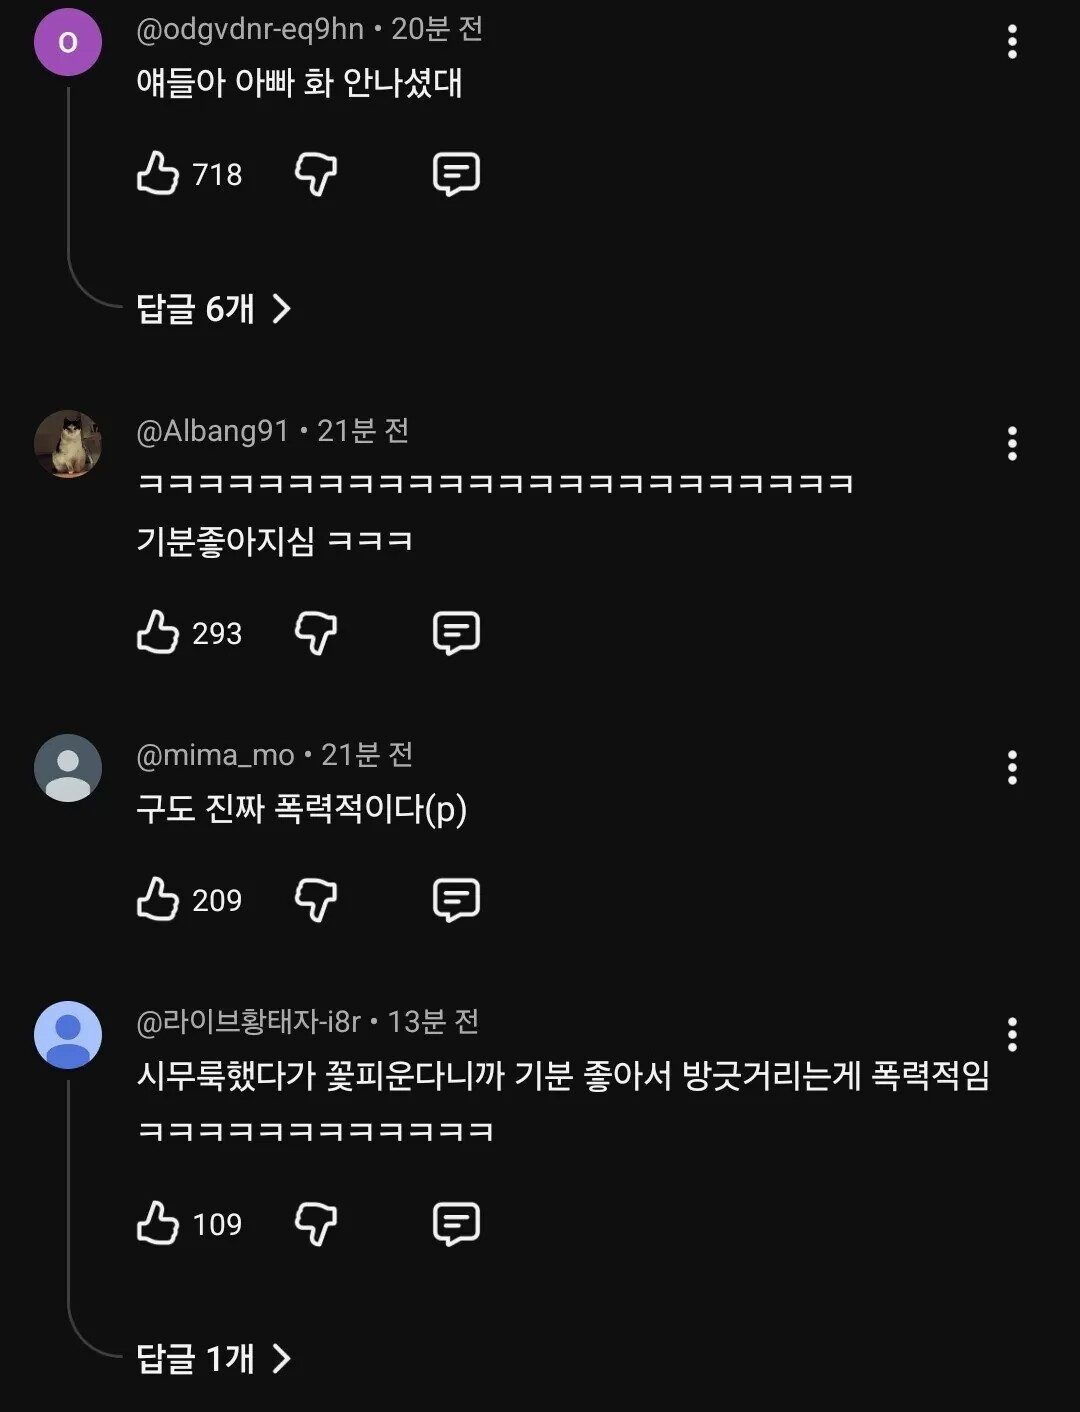Image resolution: width=1080 pixels, height=1412 pixels.
Task: Open the @mima_mo username link
Action: point(215,755)
